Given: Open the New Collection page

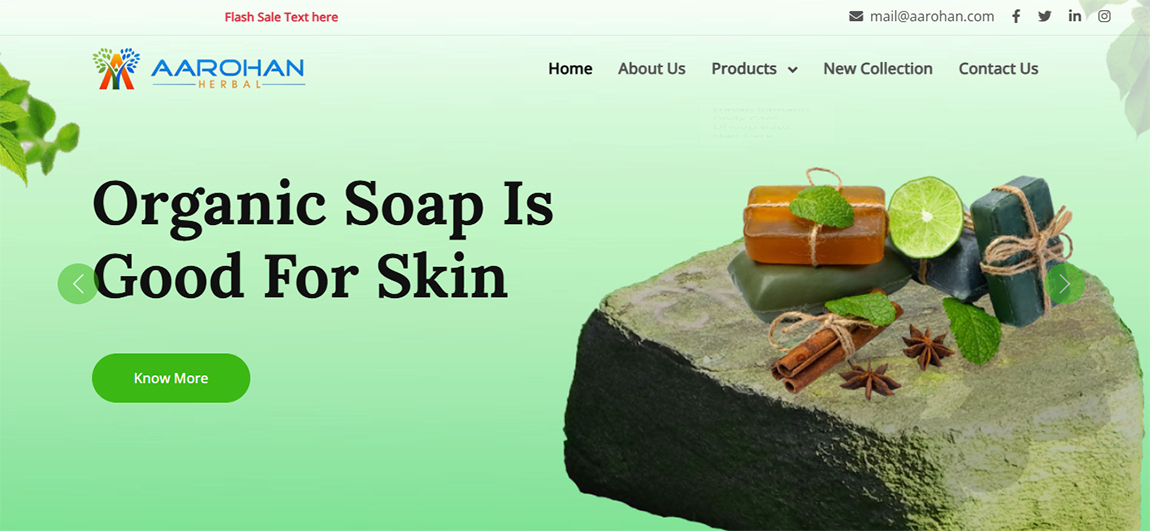Looking at the screenshot, I should click(878, 69).
